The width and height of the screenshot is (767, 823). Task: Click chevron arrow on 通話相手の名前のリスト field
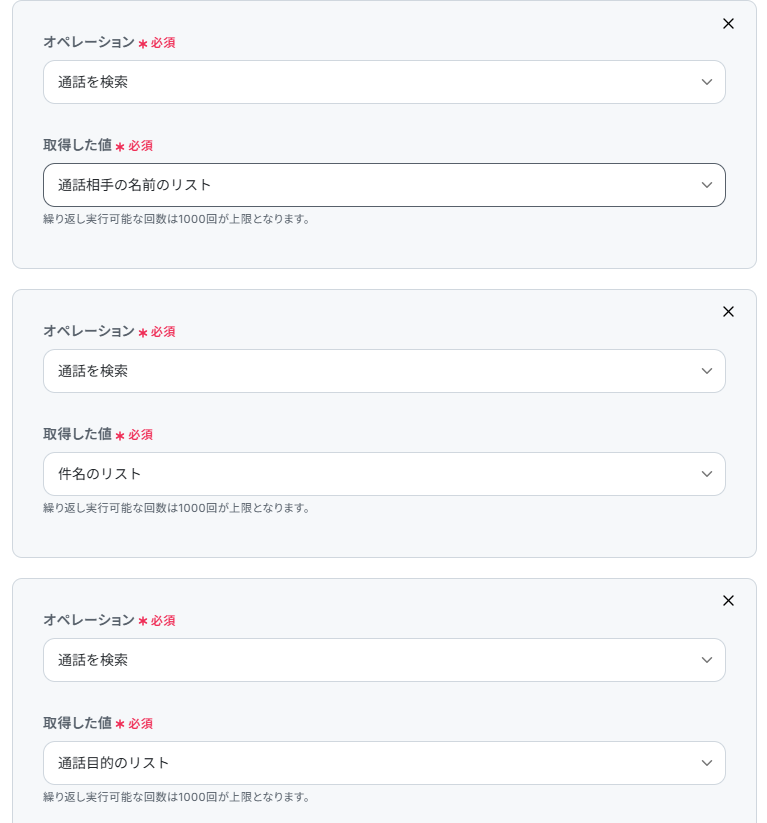pos(707,185)
